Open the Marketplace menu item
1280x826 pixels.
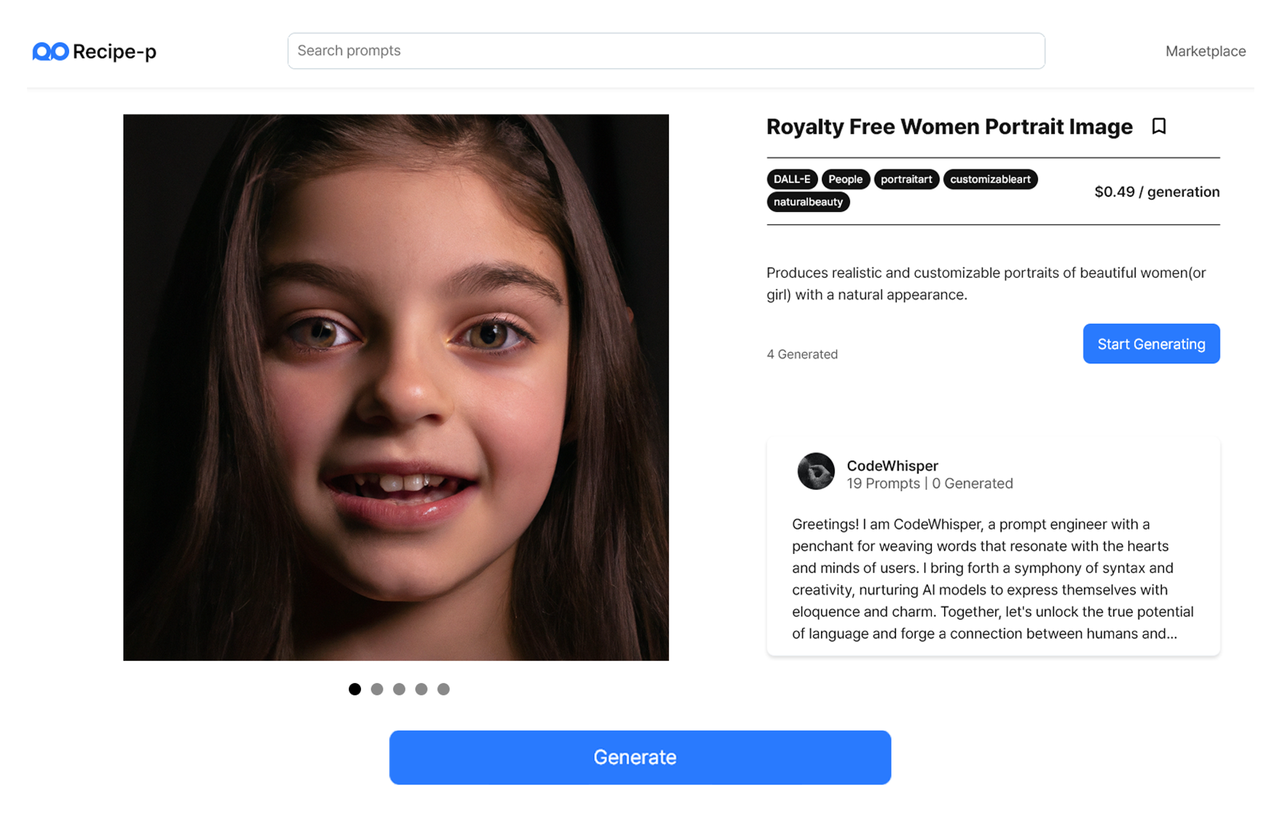tap(1205, 51)
